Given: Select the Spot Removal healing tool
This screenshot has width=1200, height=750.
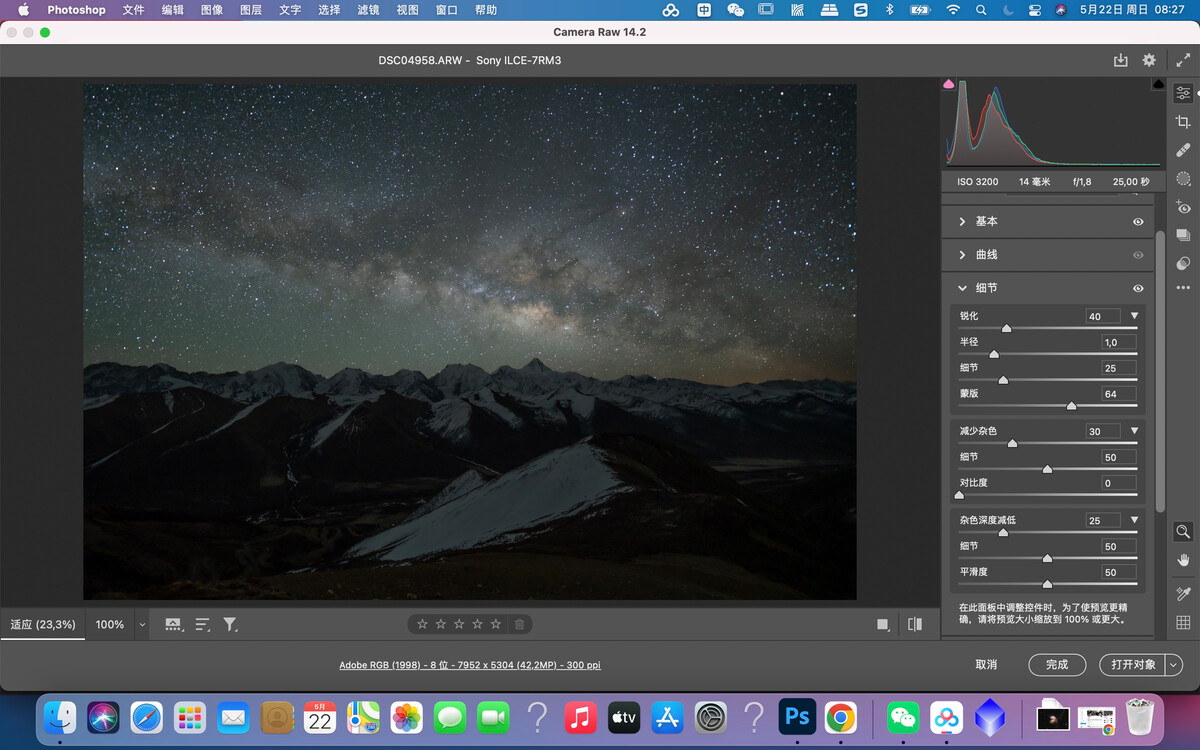Looking at the screenshot, I should point(1183,150).
